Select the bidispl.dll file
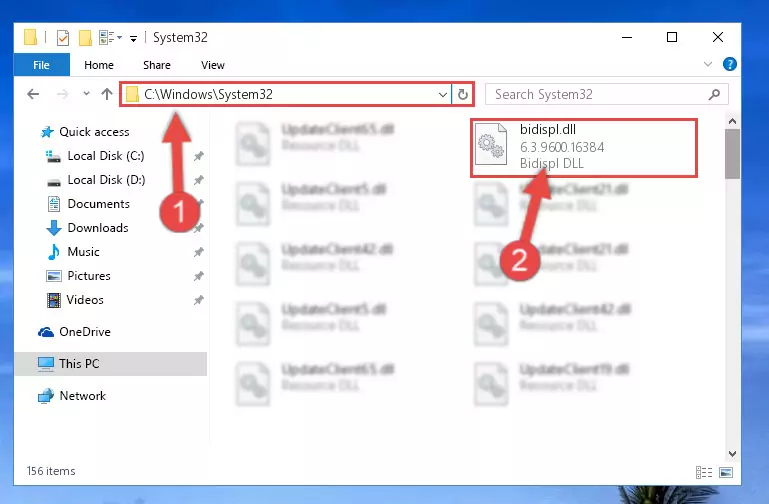The width and height of the screenshot is (769, 504). 584,147
